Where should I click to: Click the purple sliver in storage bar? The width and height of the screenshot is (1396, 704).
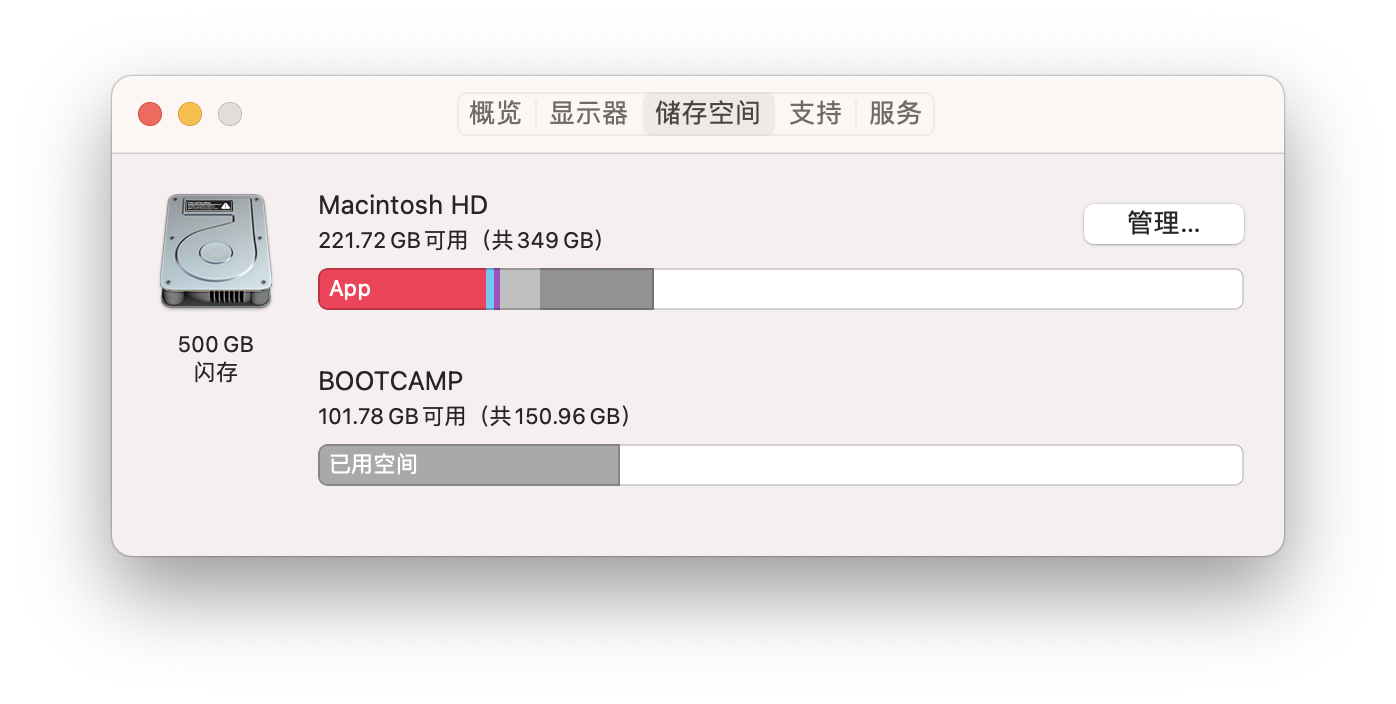(497, 289)
